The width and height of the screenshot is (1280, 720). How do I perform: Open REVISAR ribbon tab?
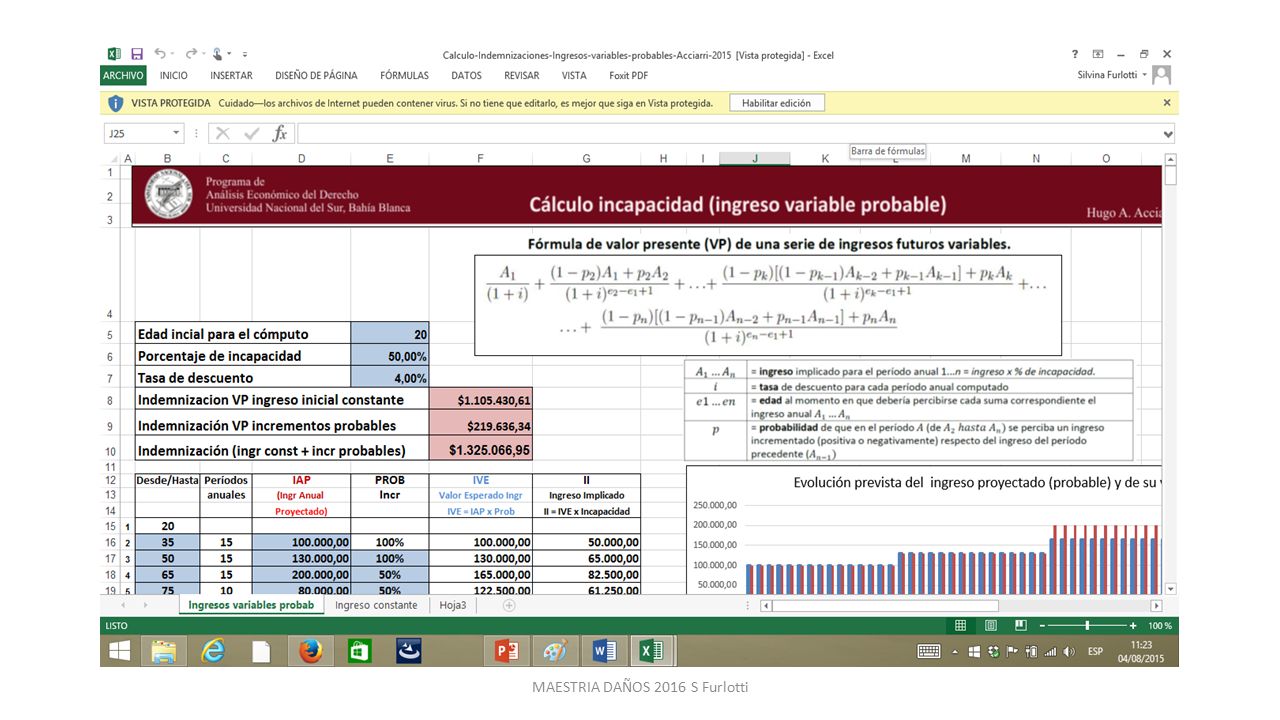point(521,75)
